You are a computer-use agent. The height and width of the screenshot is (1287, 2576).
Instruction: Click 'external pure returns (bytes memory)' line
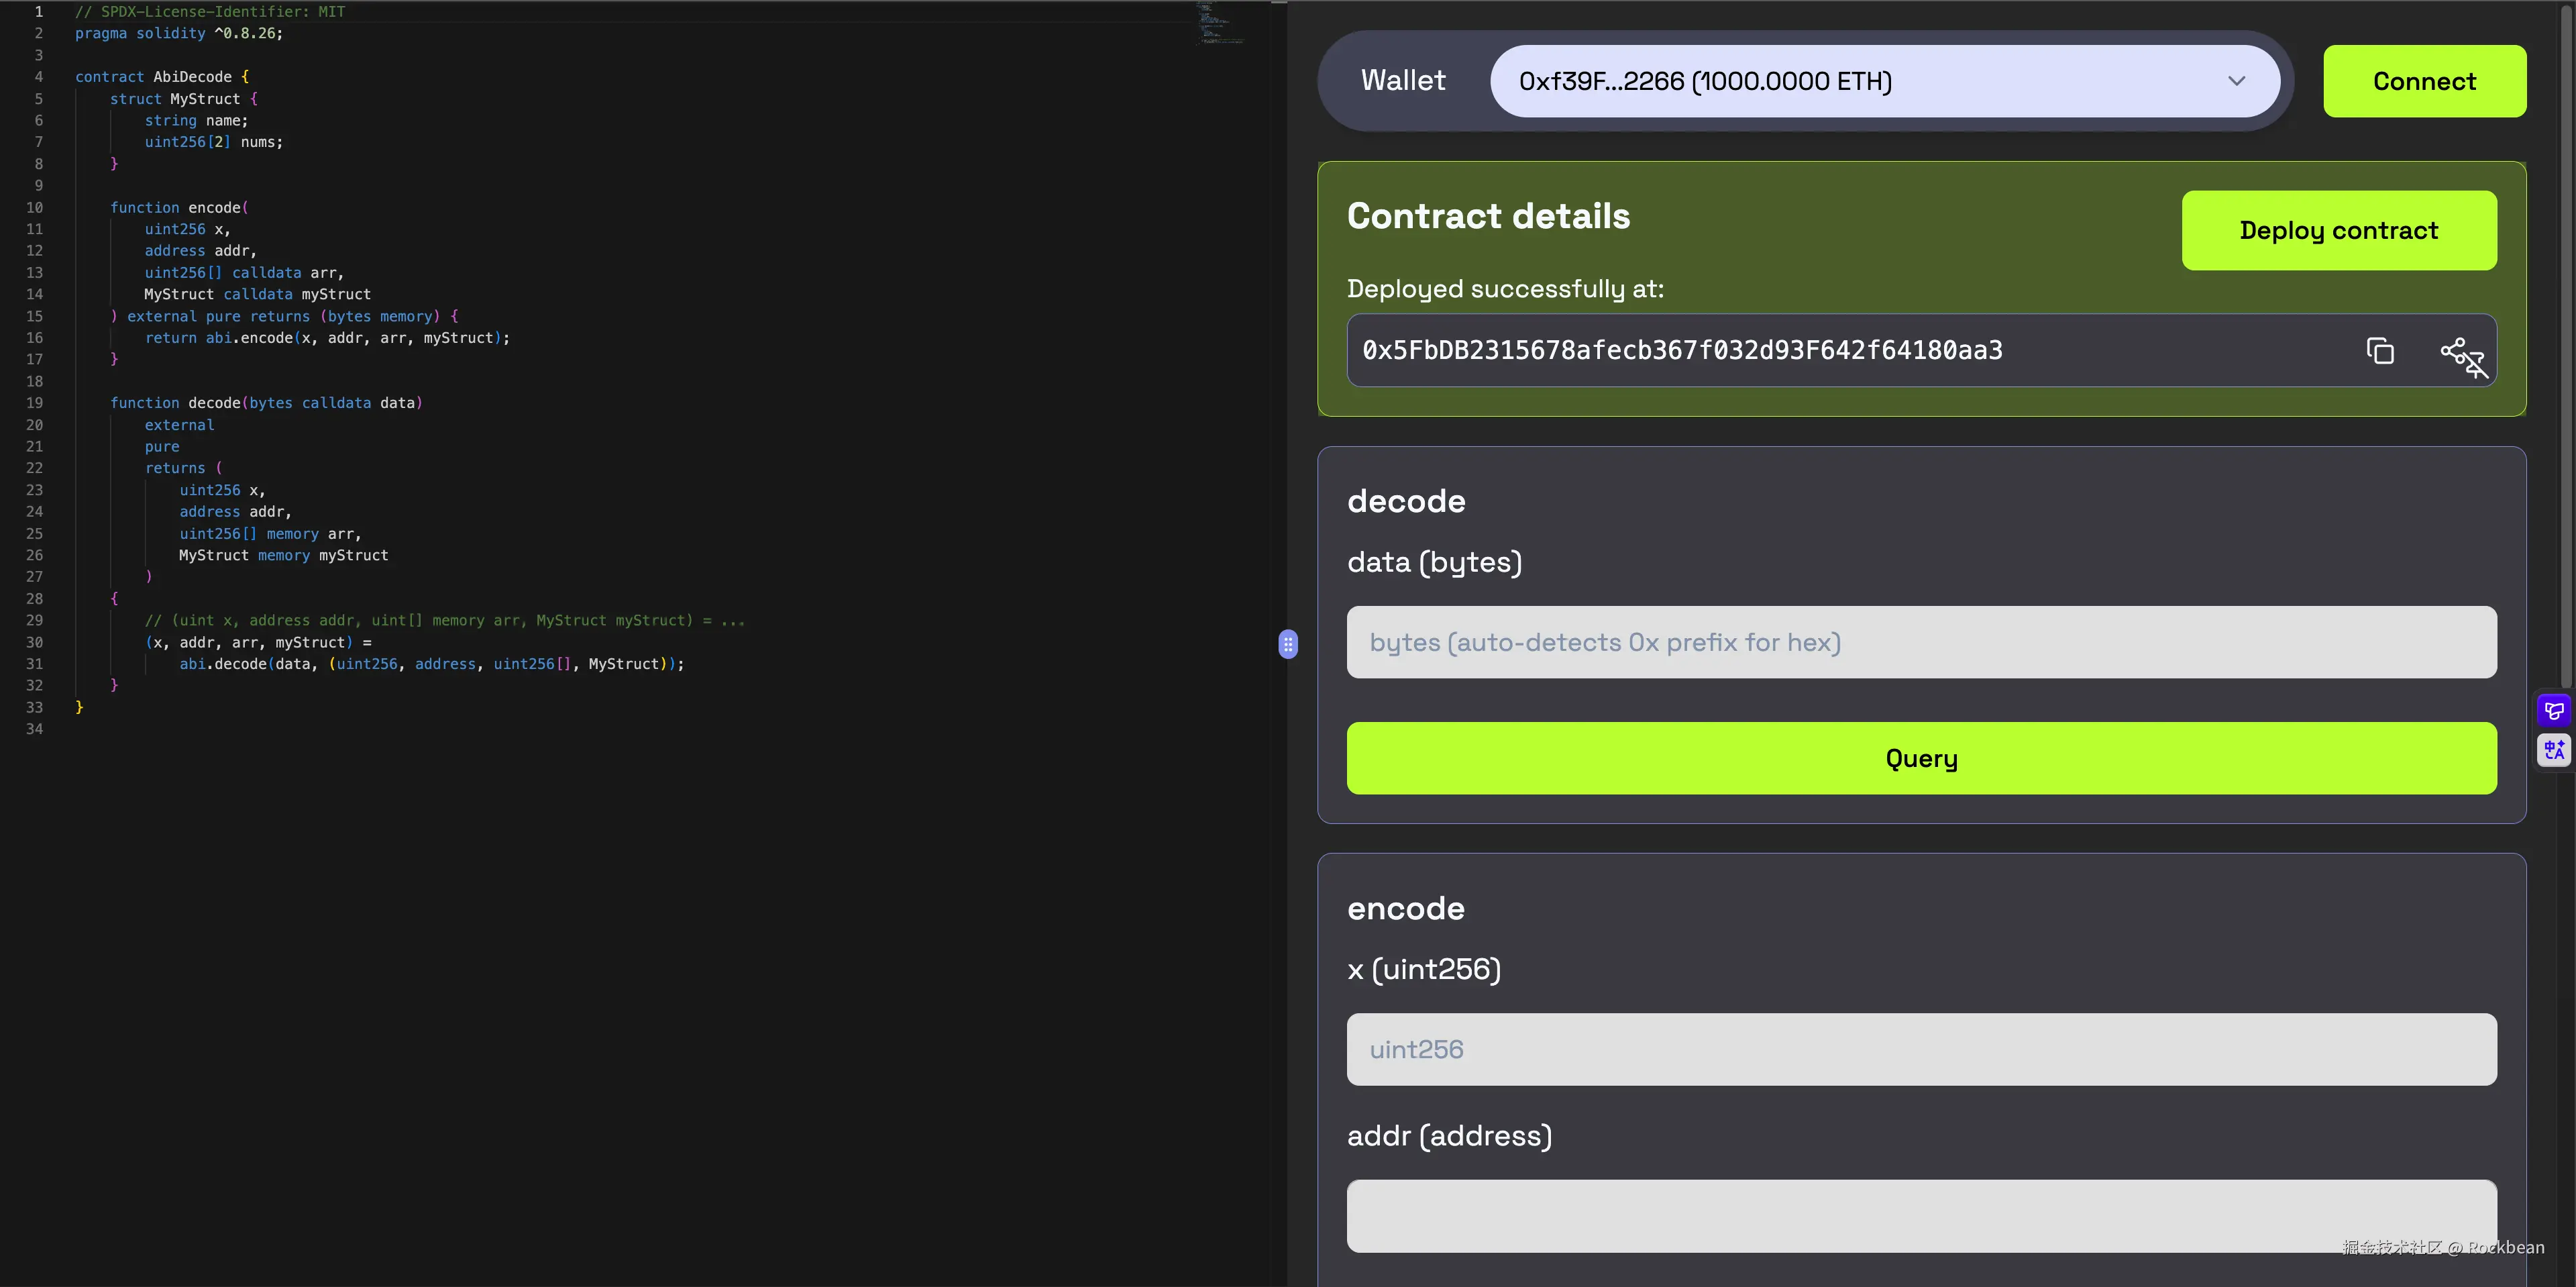pos(284,316)
